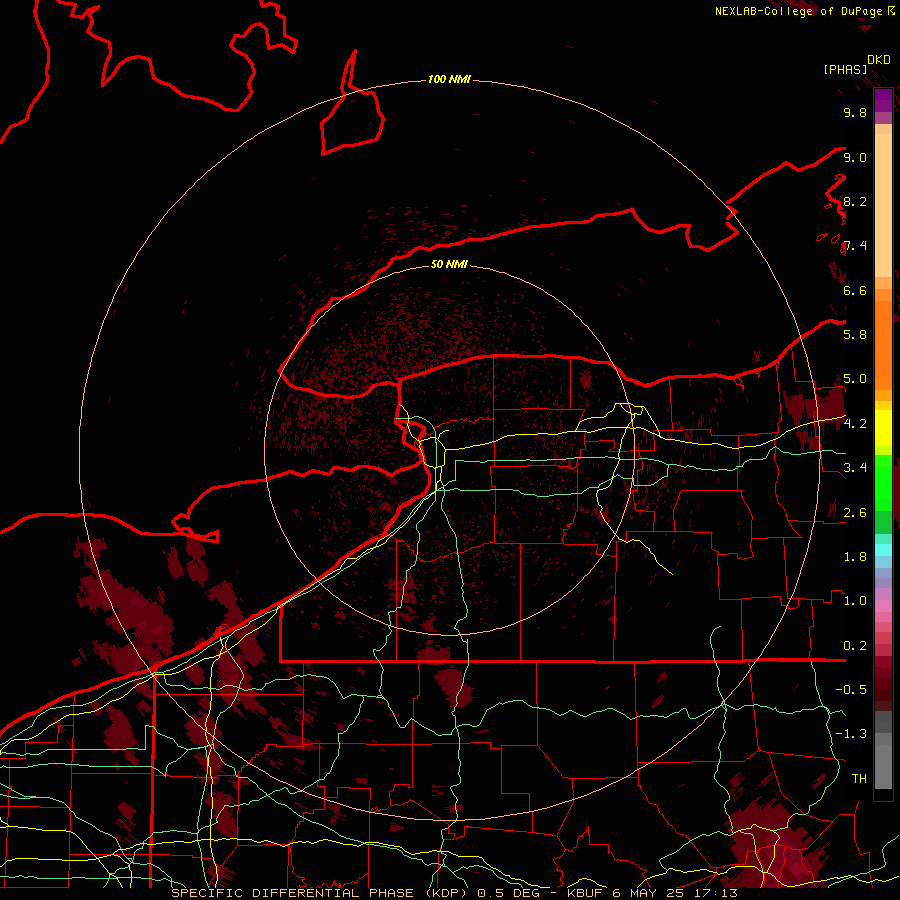Screen dimensions: 900x900
Task: Pick the purple segment atop the color bar
Action: point(883,100)
